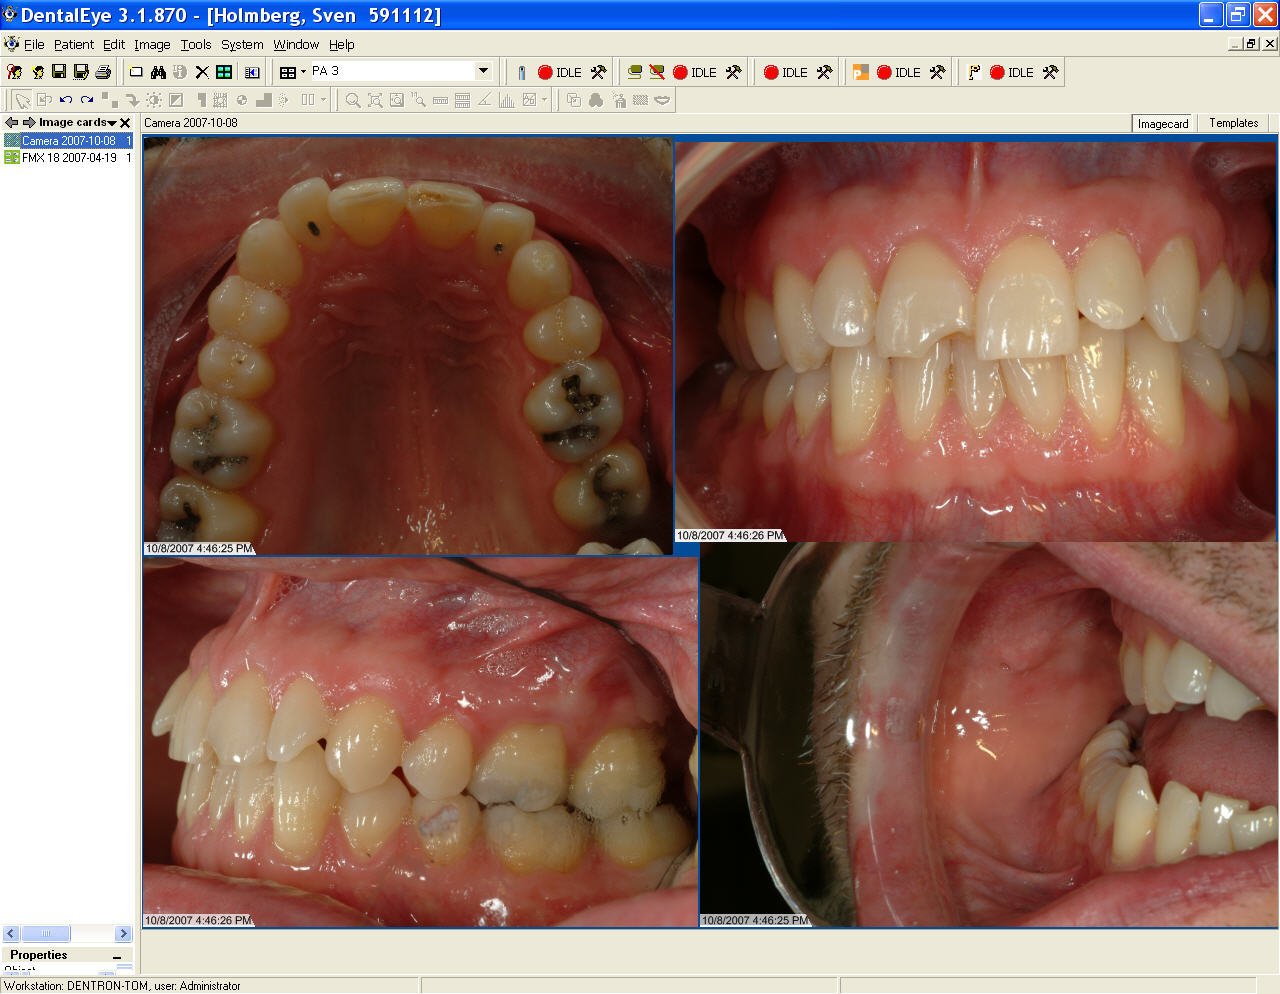
Task: Open settings hammers next to sensor IDLE
Action: [598, 72]
